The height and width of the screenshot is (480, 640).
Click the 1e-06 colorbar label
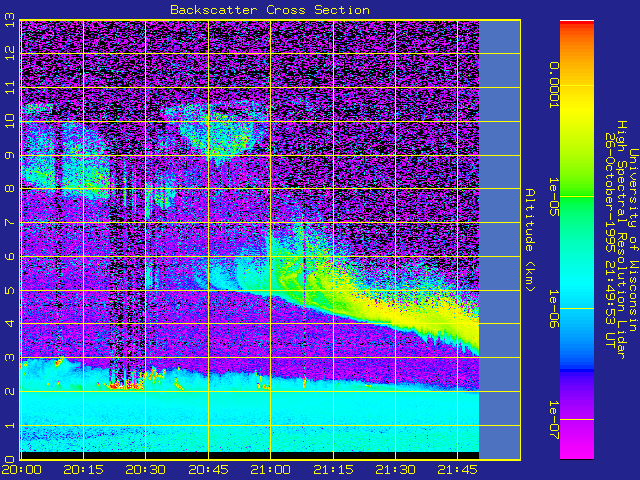(554, 309)
